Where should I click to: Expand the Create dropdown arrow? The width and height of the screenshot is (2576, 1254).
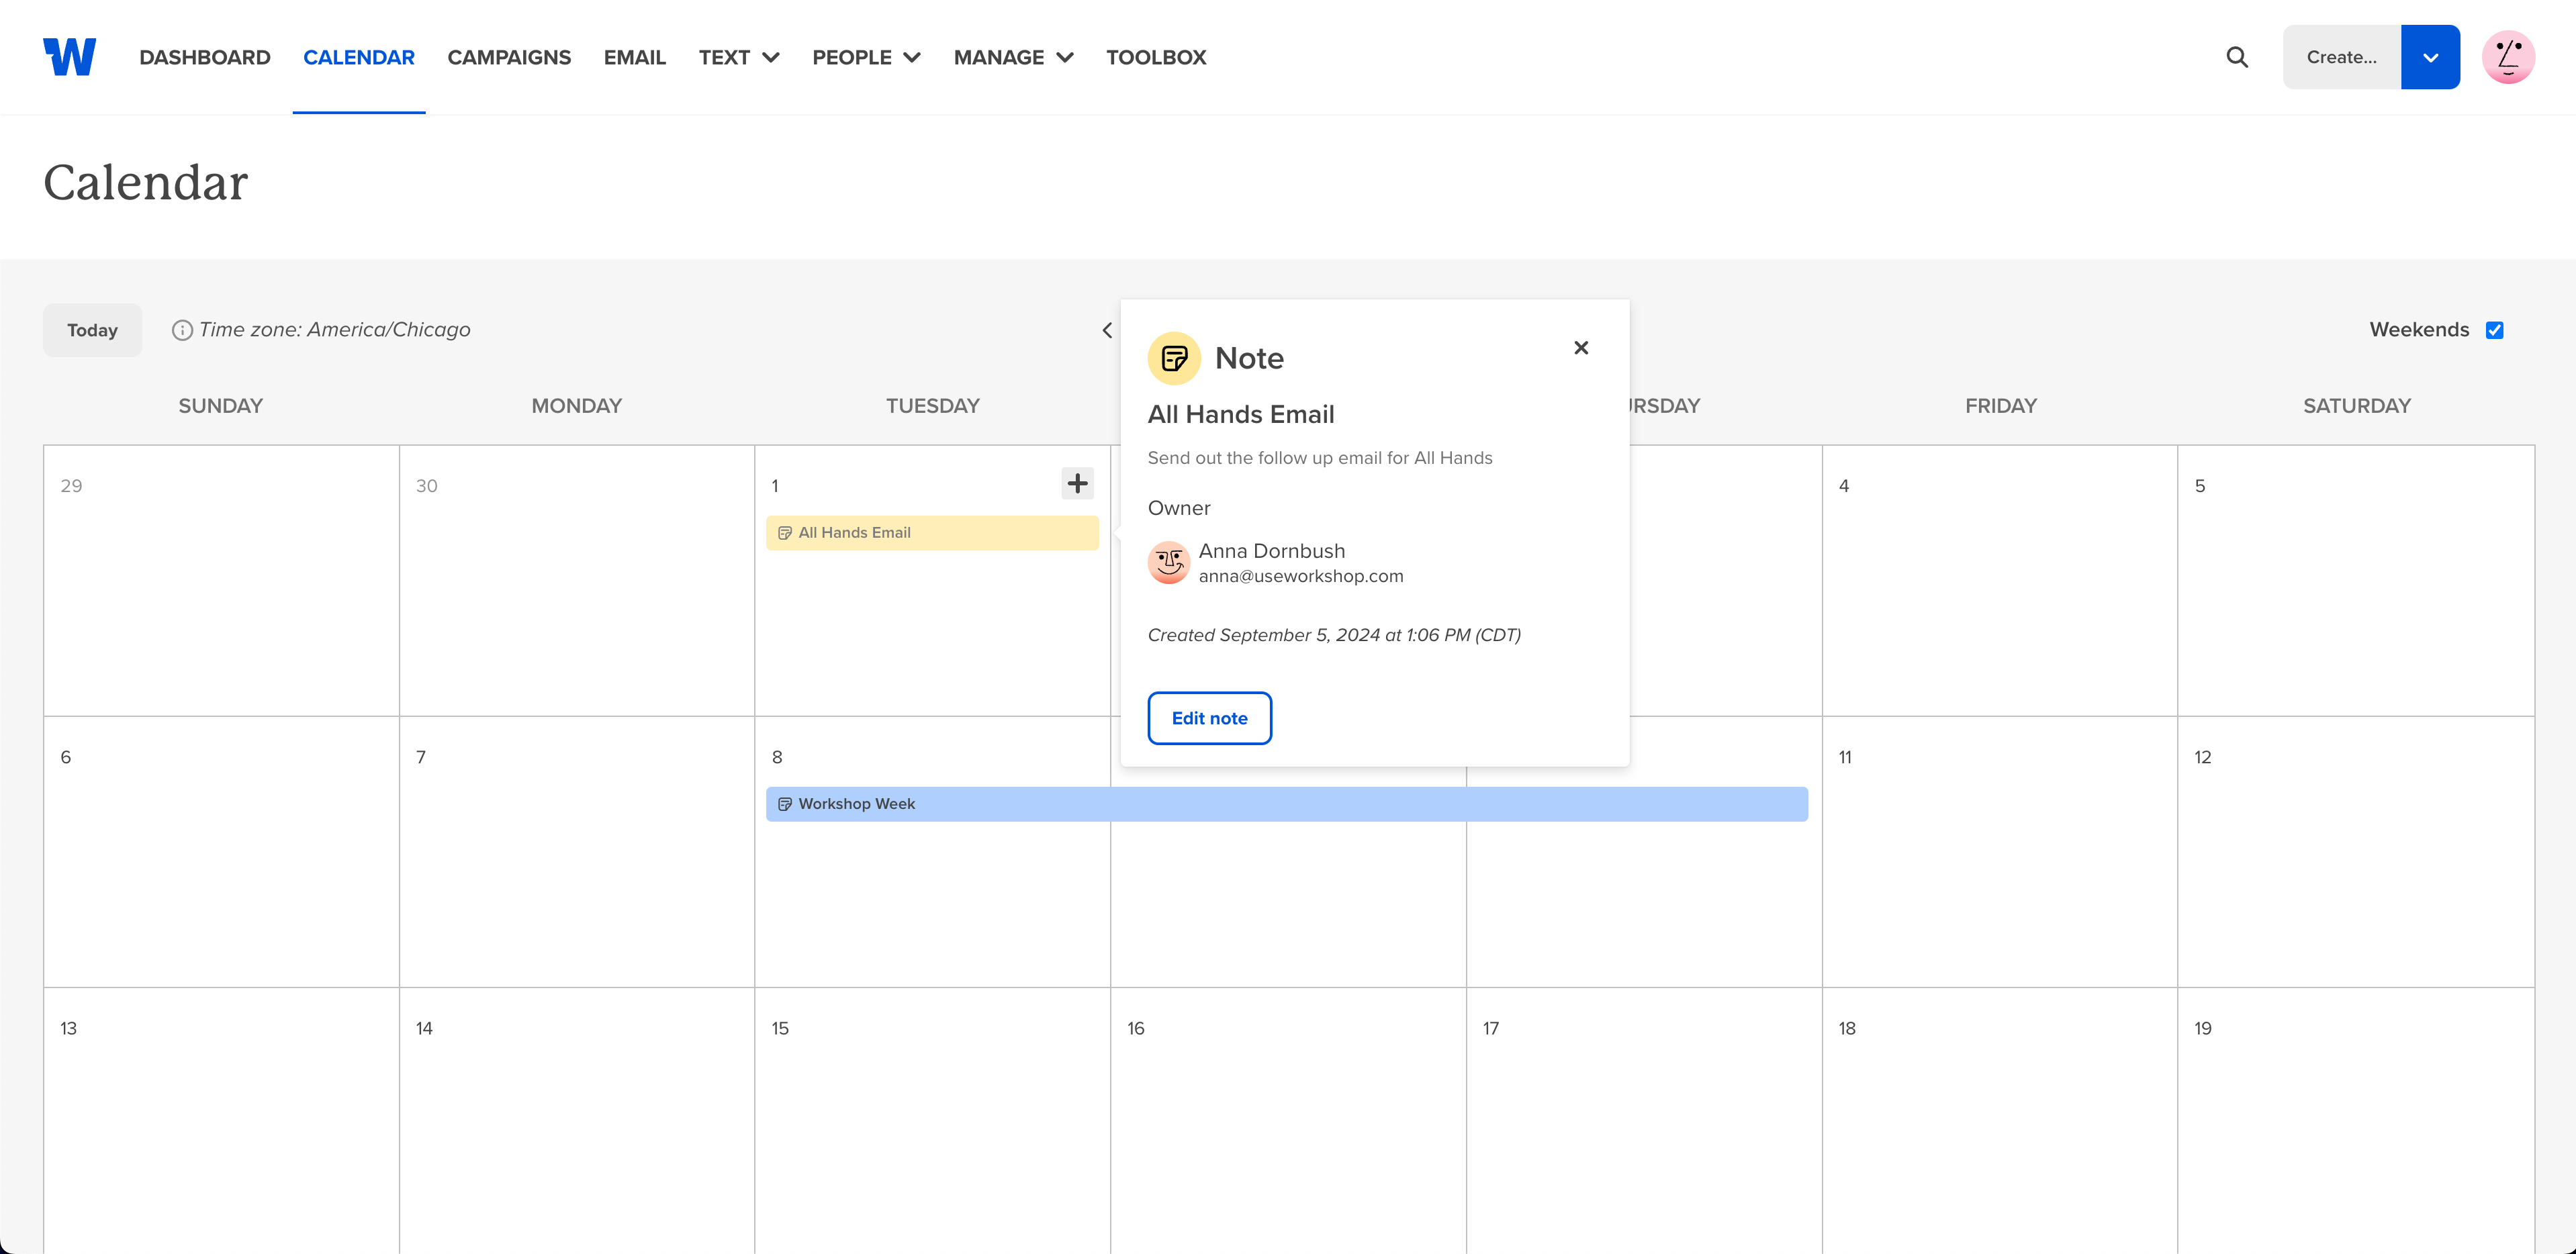2430,57
